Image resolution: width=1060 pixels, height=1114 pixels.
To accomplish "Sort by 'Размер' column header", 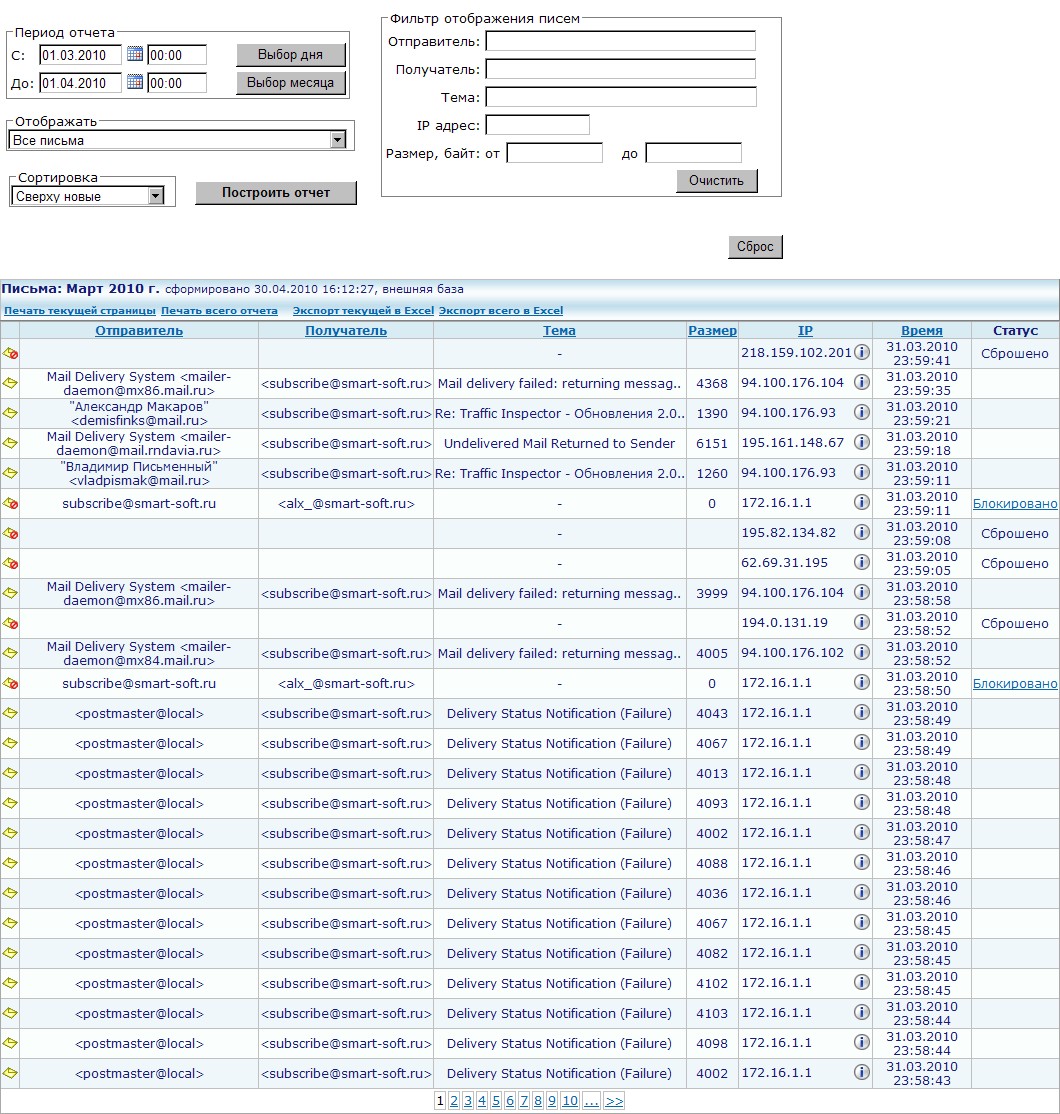I will (713, 330).
